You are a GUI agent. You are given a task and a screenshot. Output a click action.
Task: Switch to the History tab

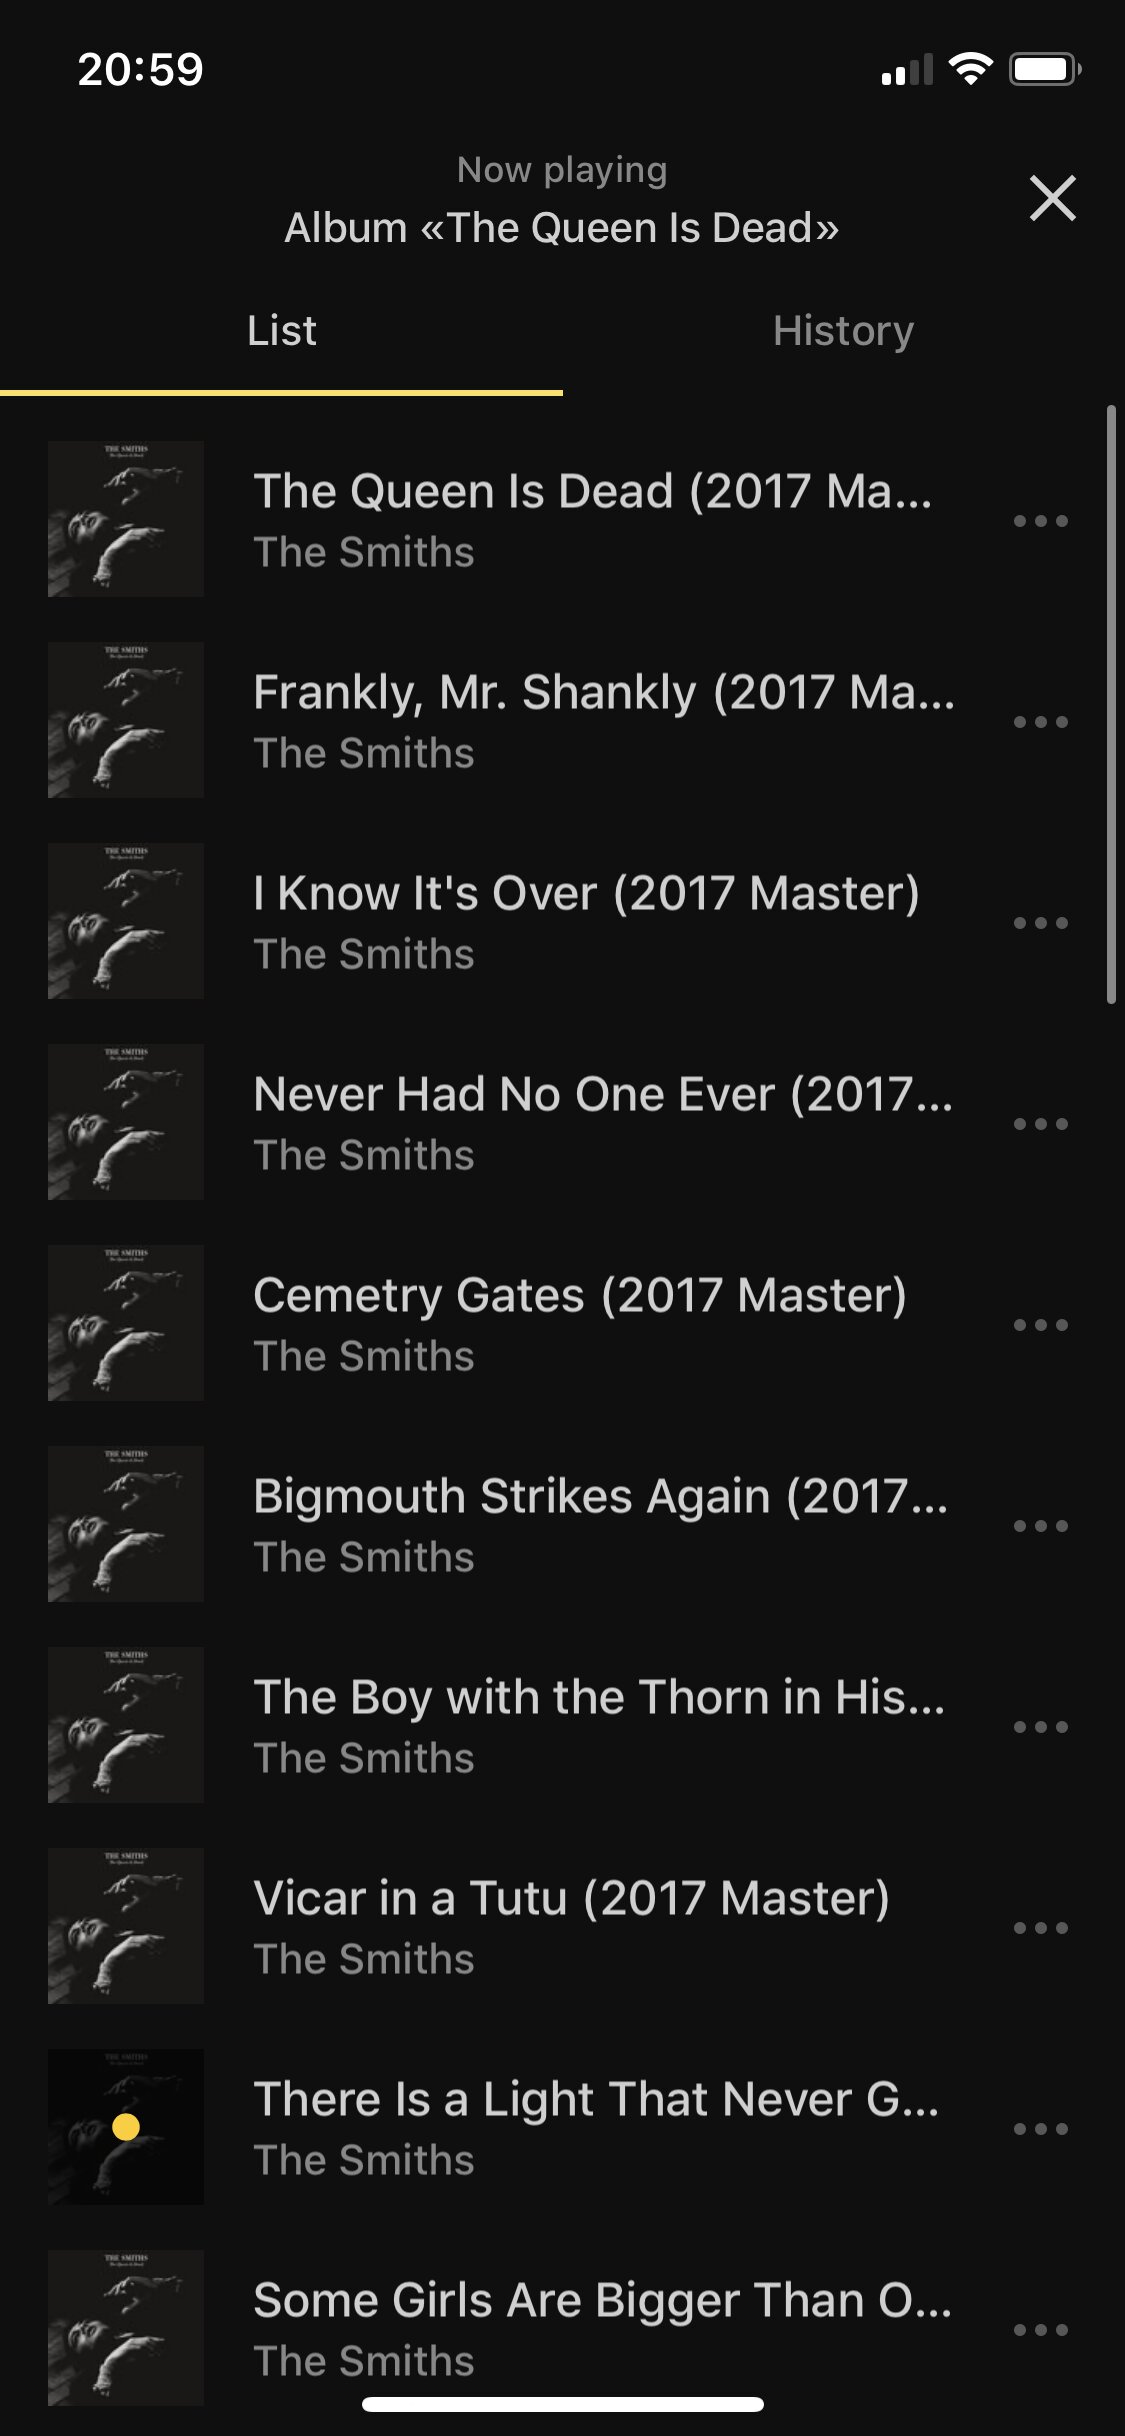(x=843, y=331)
